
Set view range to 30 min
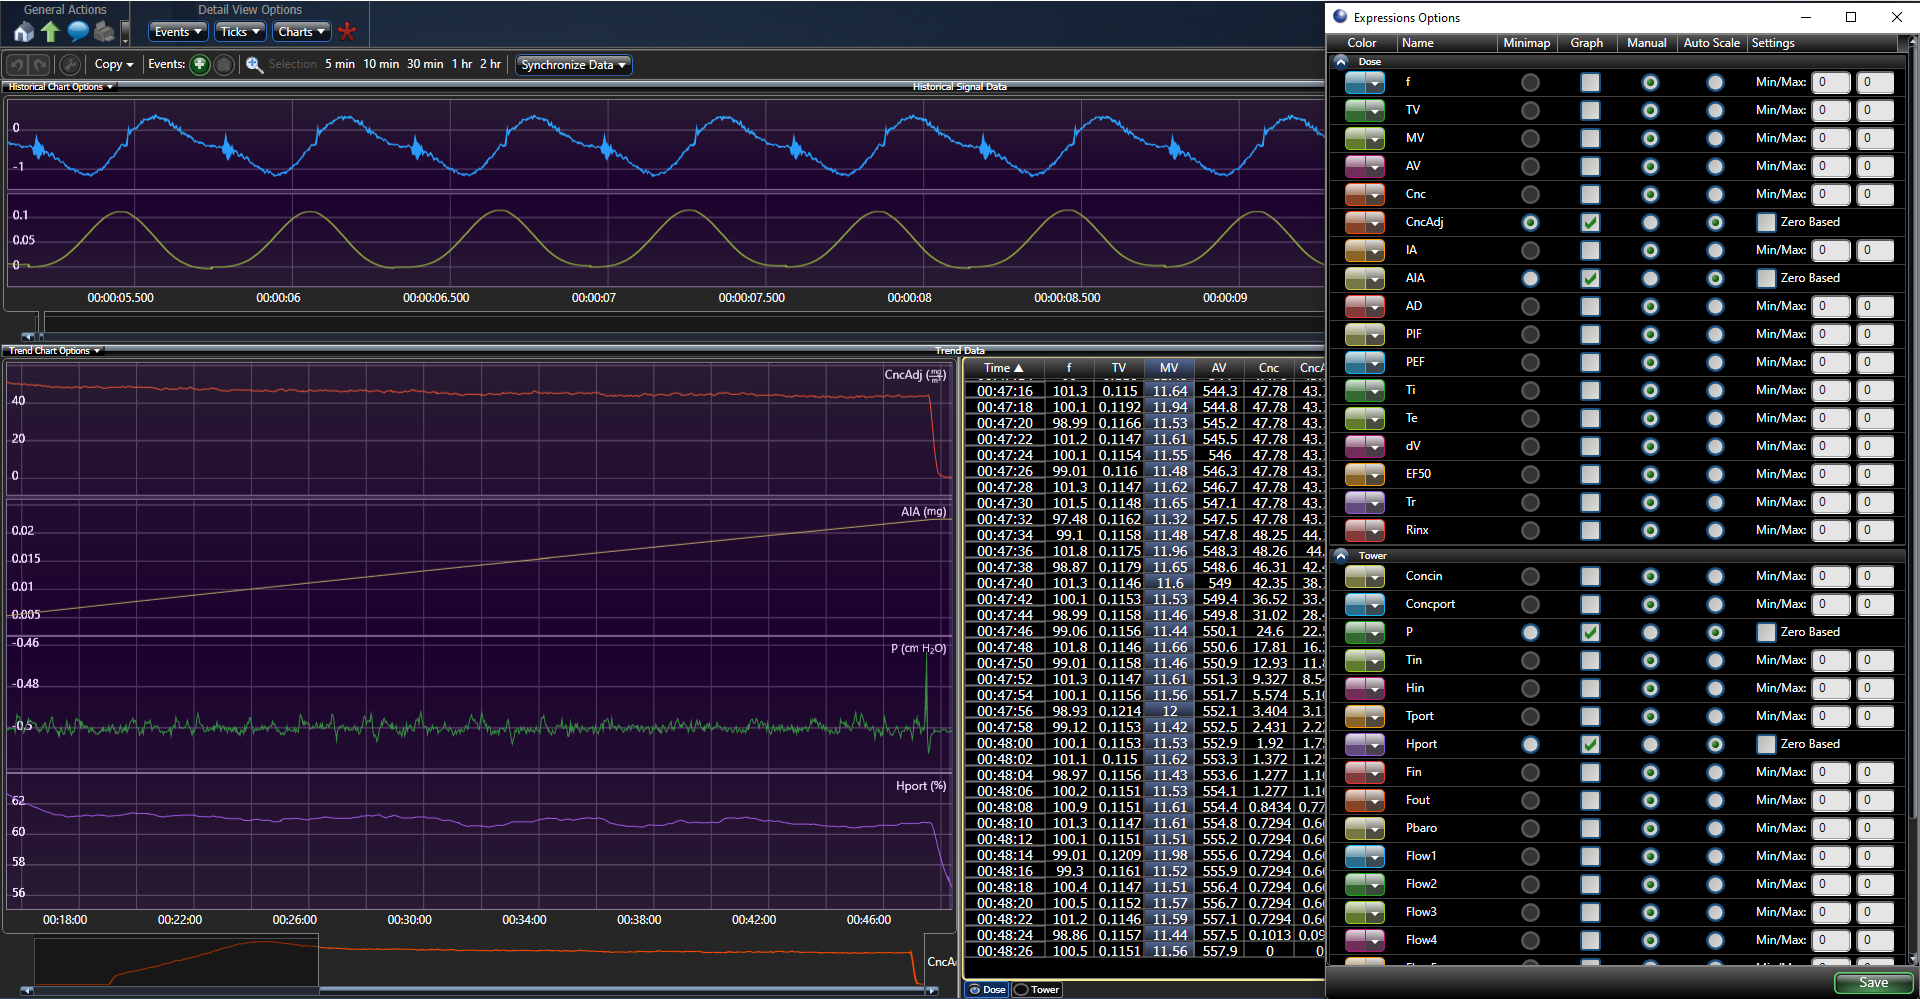425,64
